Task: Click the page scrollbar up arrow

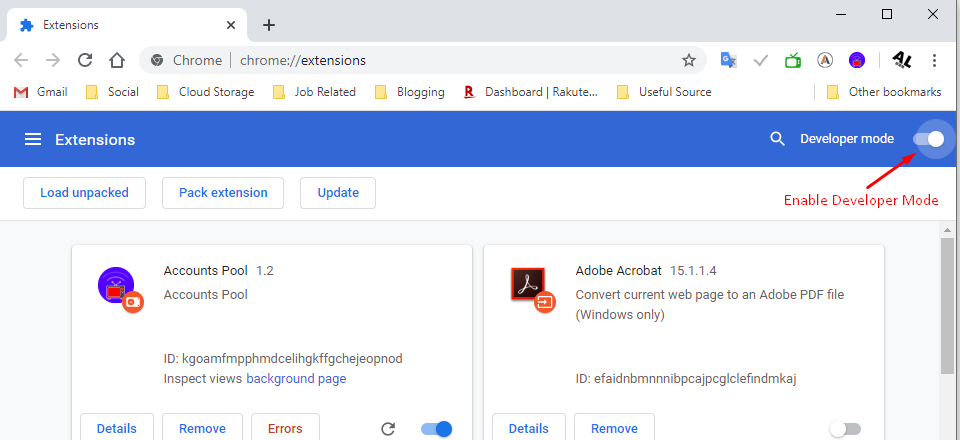Action: [947, 230]
